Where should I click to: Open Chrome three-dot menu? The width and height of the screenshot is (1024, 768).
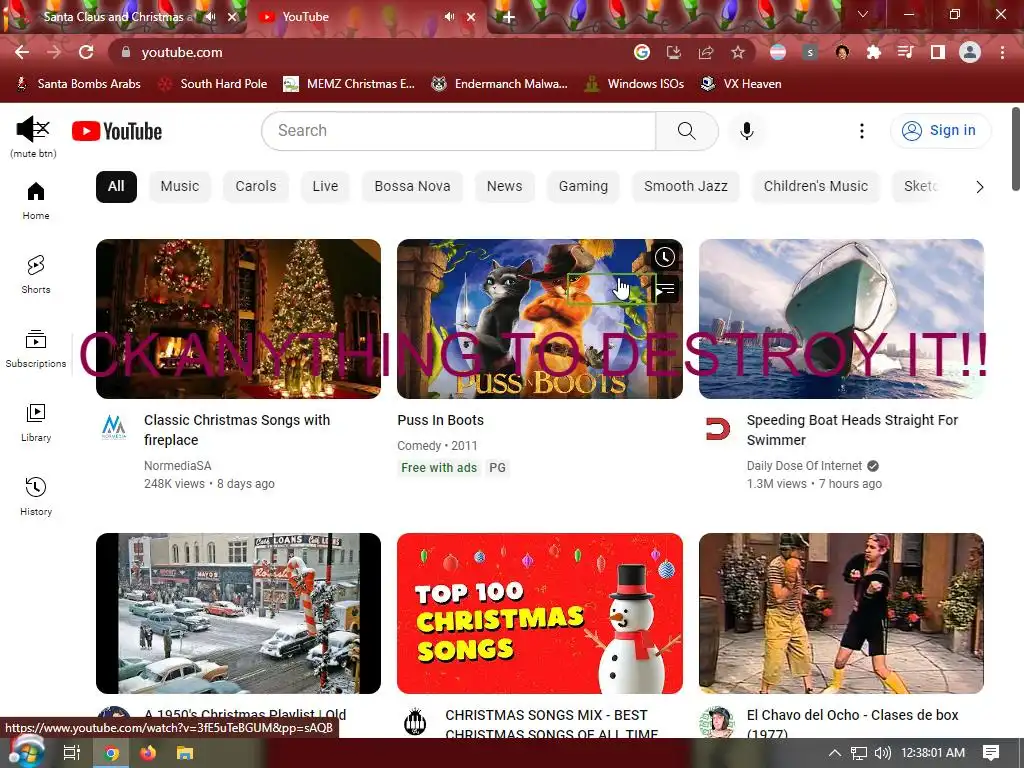point(1002,52)
